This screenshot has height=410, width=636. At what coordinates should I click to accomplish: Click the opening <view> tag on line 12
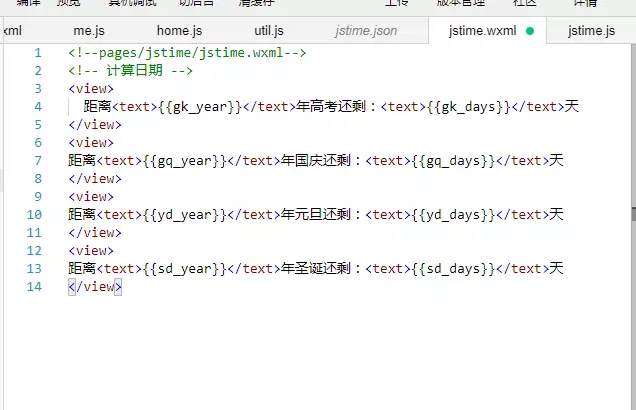click(x=91, y=251)
